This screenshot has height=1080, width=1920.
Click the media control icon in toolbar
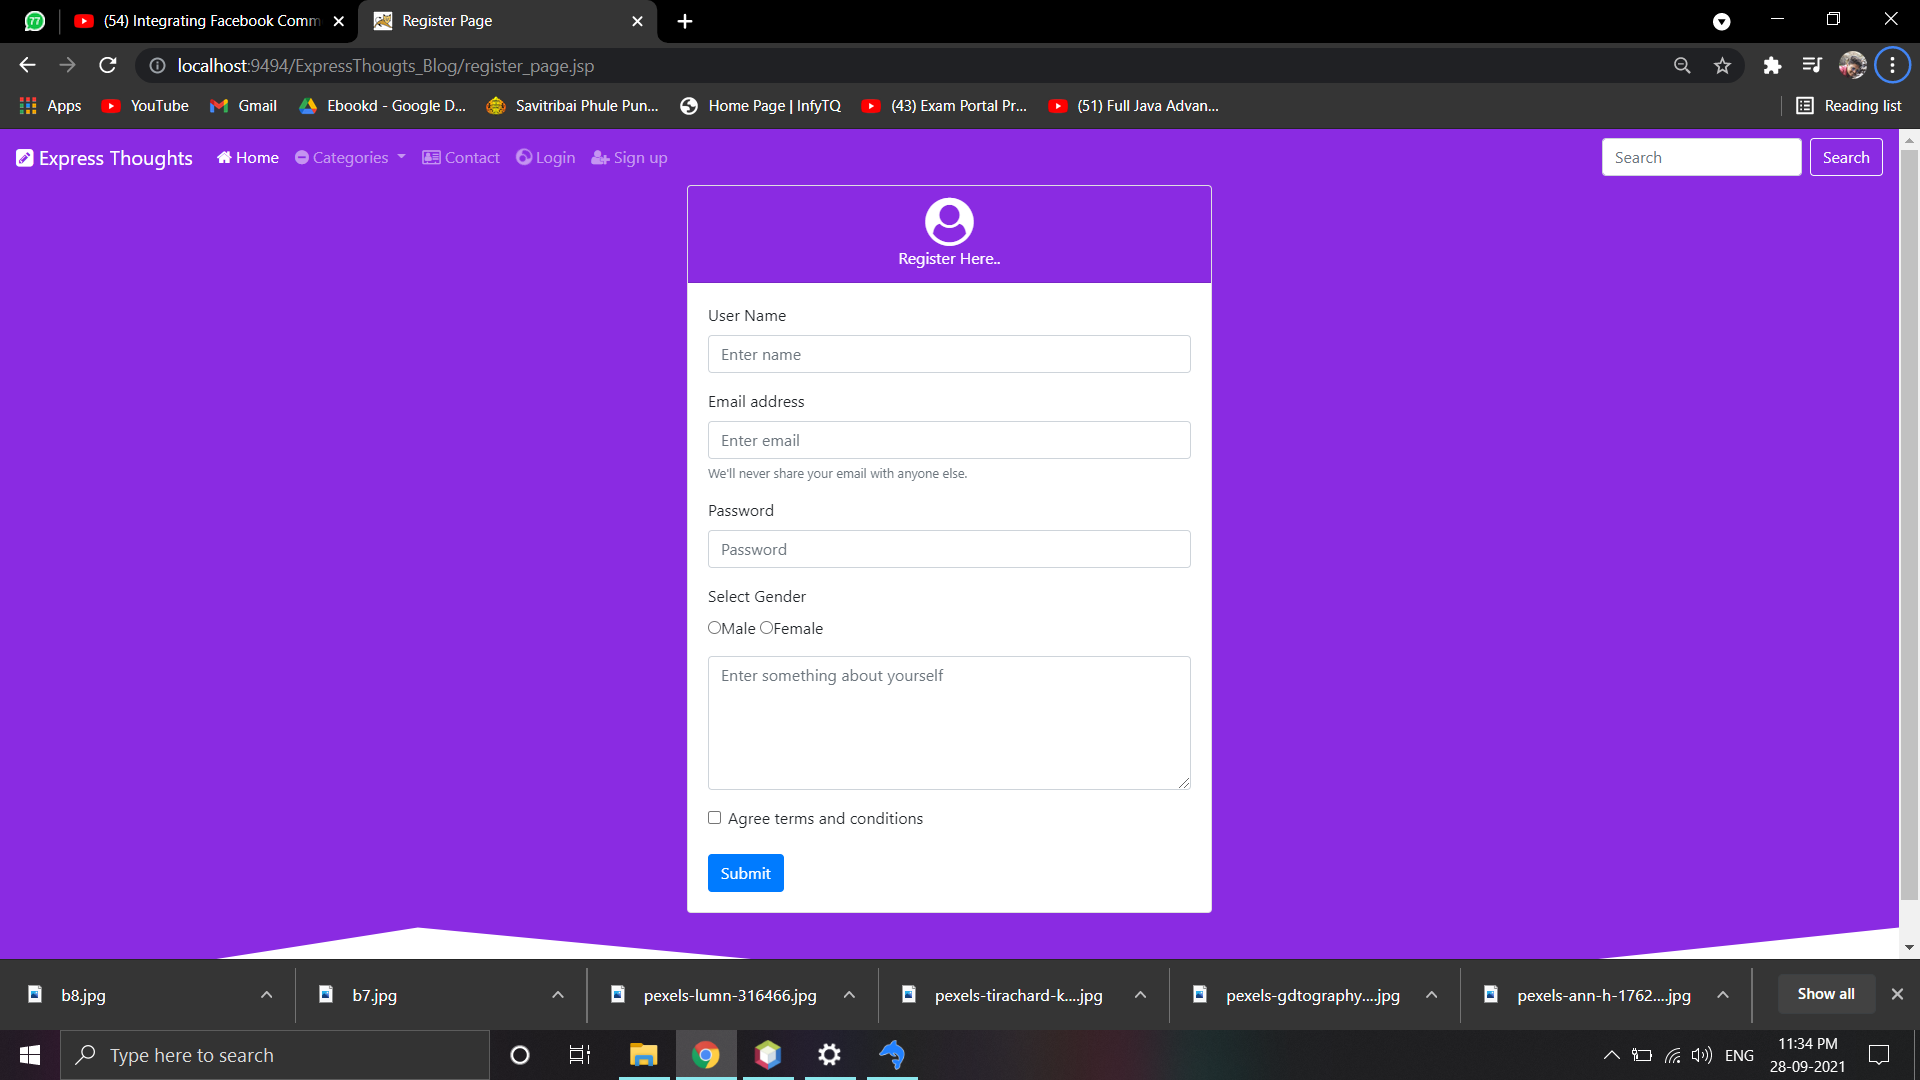[1812, 66]
